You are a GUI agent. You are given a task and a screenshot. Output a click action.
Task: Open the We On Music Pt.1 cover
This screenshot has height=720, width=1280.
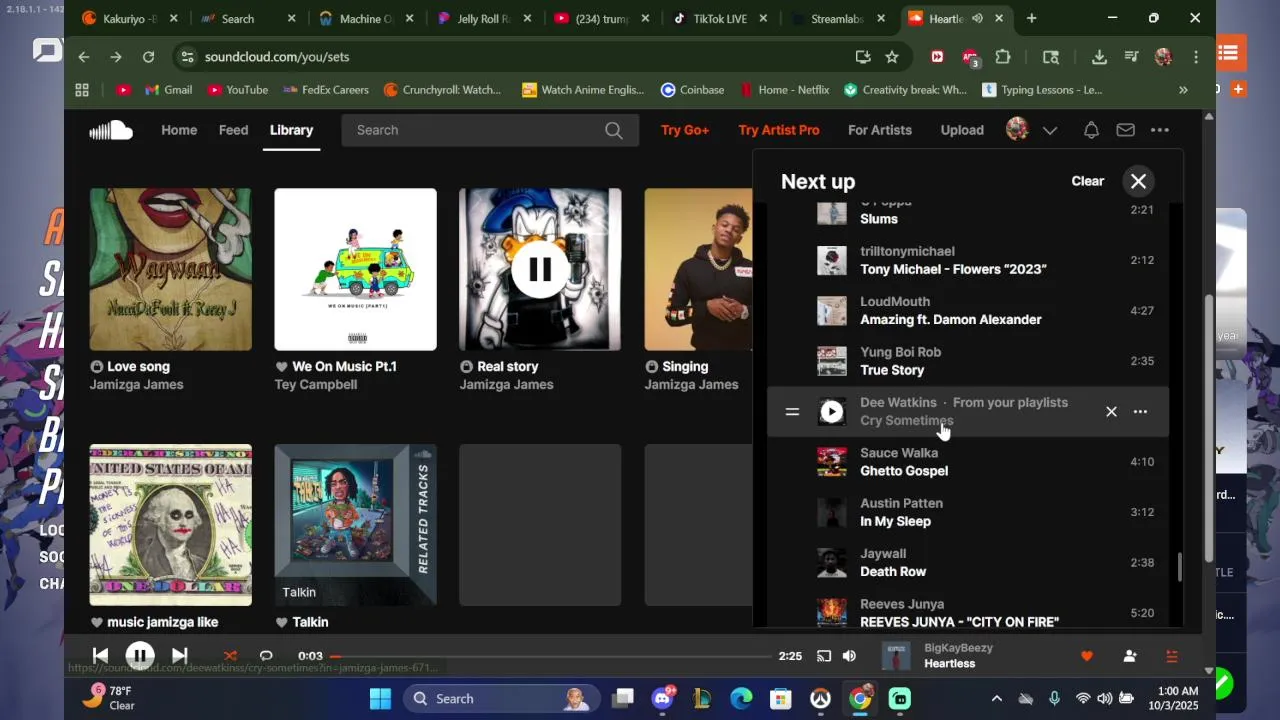[355, 269]
